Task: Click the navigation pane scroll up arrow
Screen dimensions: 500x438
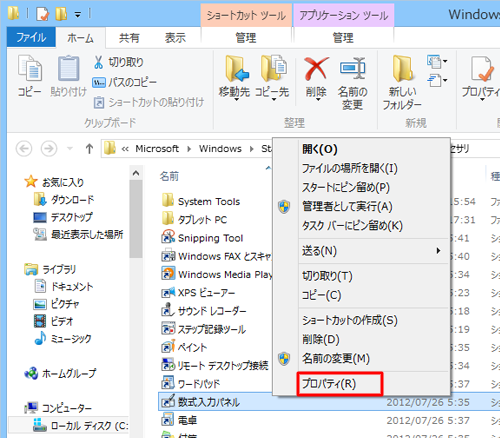Action: (136, 173)
